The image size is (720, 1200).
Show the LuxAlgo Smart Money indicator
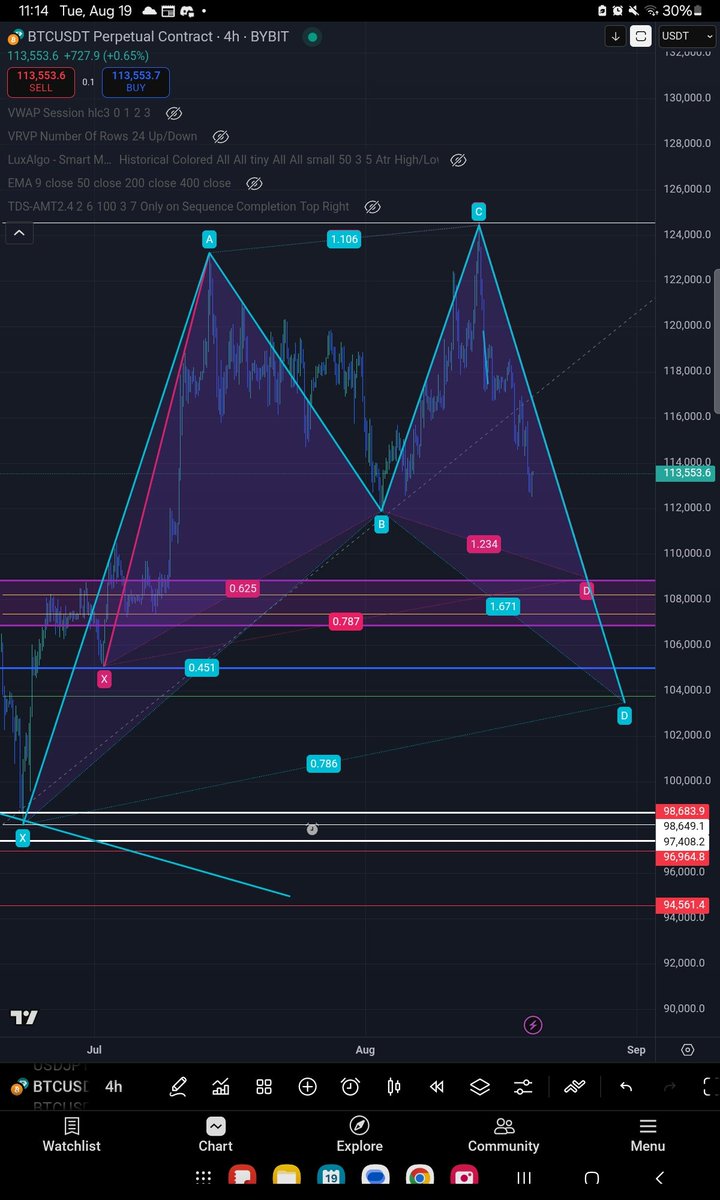coord(458,160)
